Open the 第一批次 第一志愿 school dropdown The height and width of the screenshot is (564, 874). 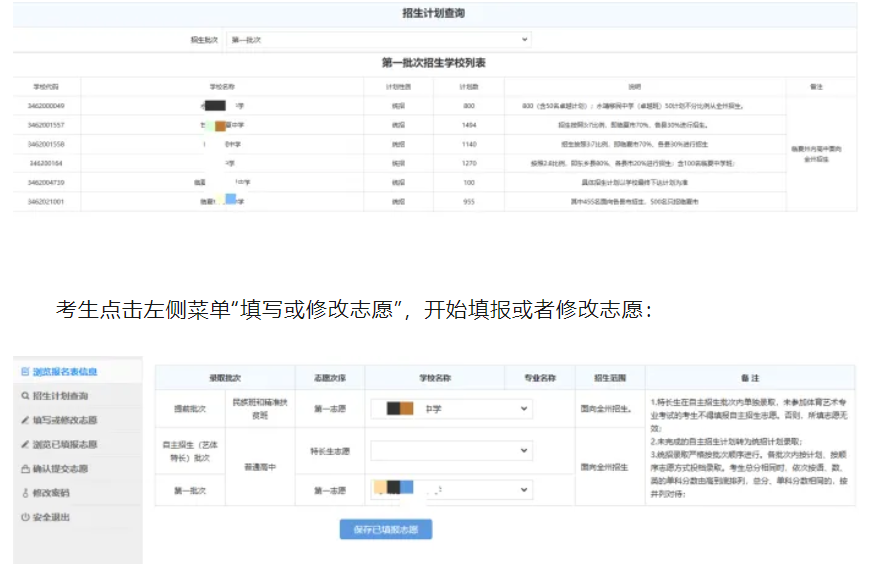(x=451, y=491)
